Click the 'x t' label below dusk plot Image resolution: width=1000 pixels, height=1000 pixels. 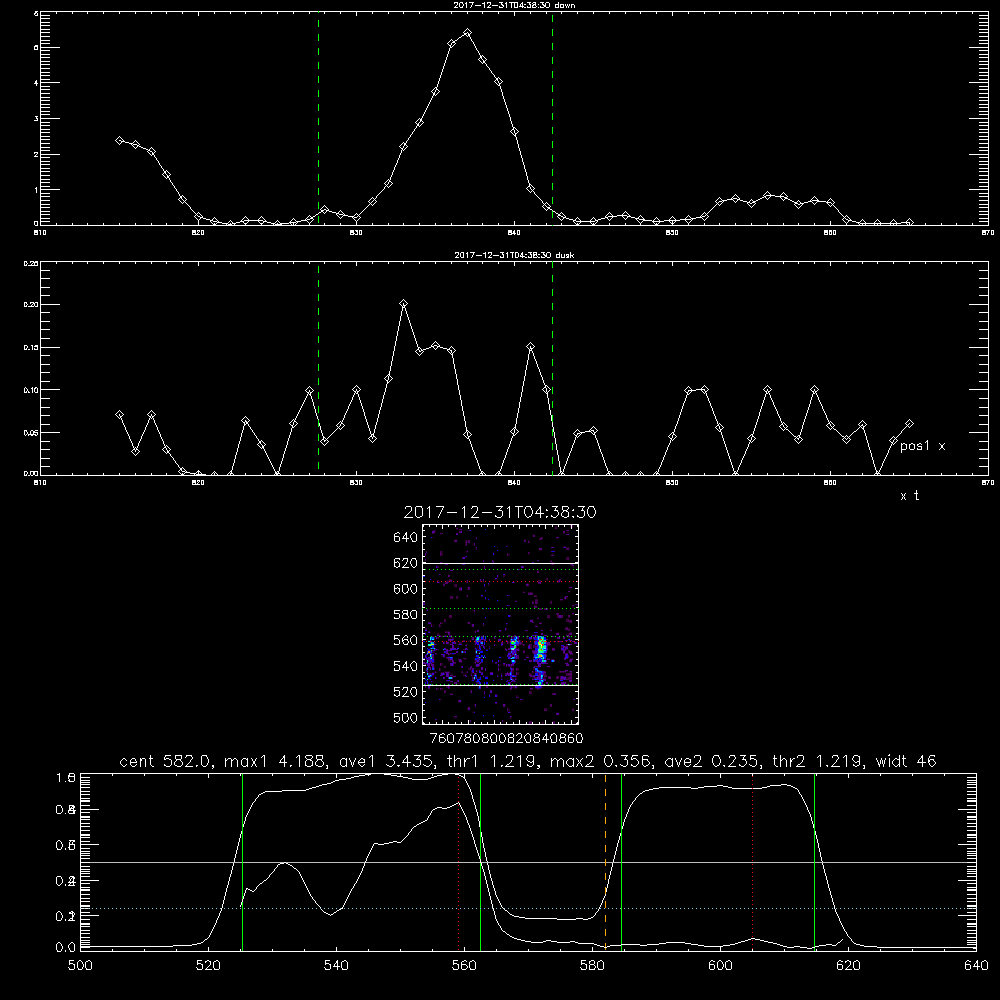(x=910, y=496)
